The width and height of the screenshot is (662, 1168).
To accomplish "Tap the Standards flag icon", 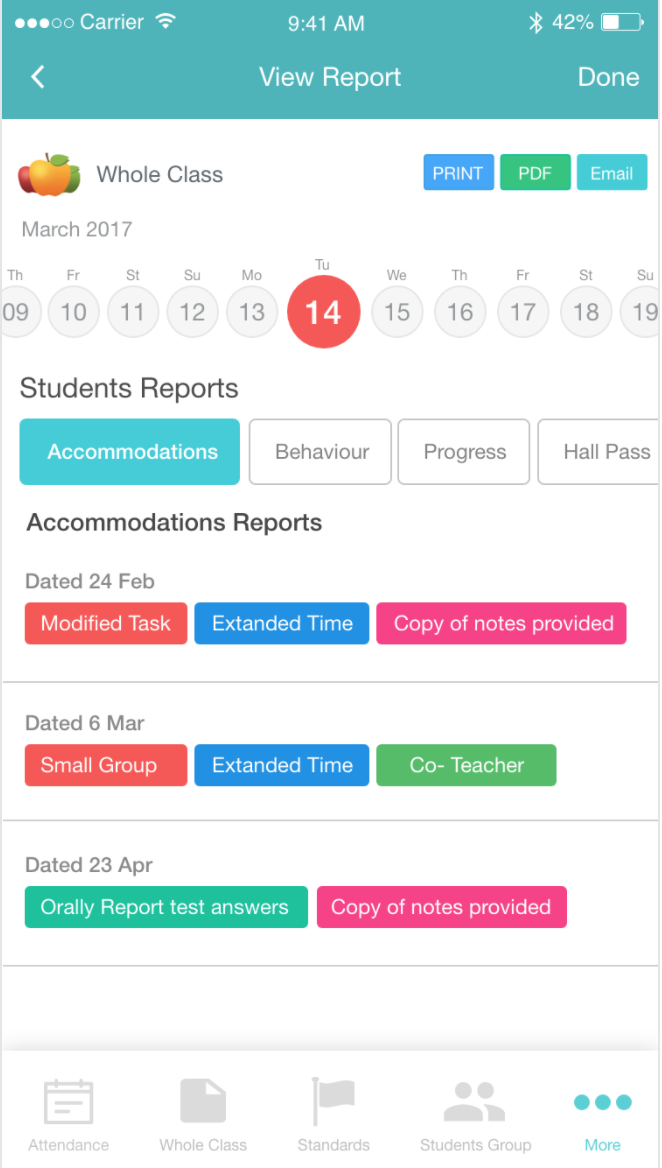I will [x=333, y=1102].
